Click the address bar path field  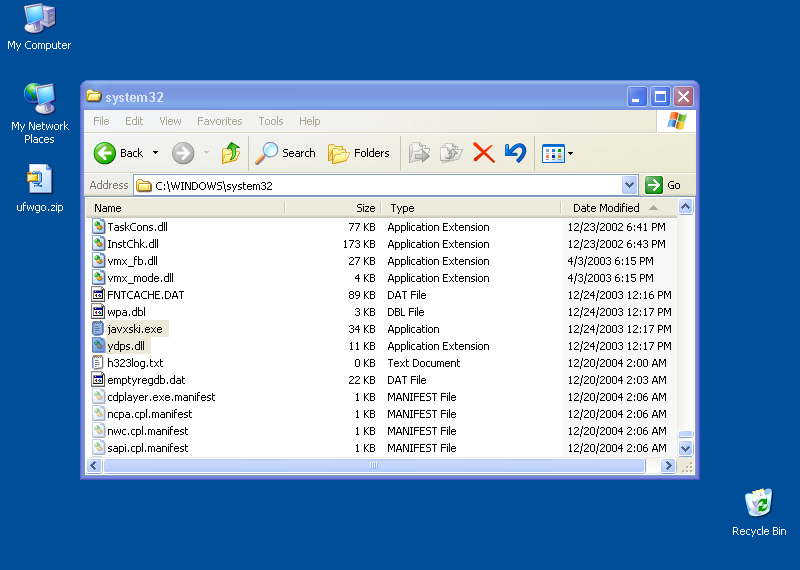(379, 186)
